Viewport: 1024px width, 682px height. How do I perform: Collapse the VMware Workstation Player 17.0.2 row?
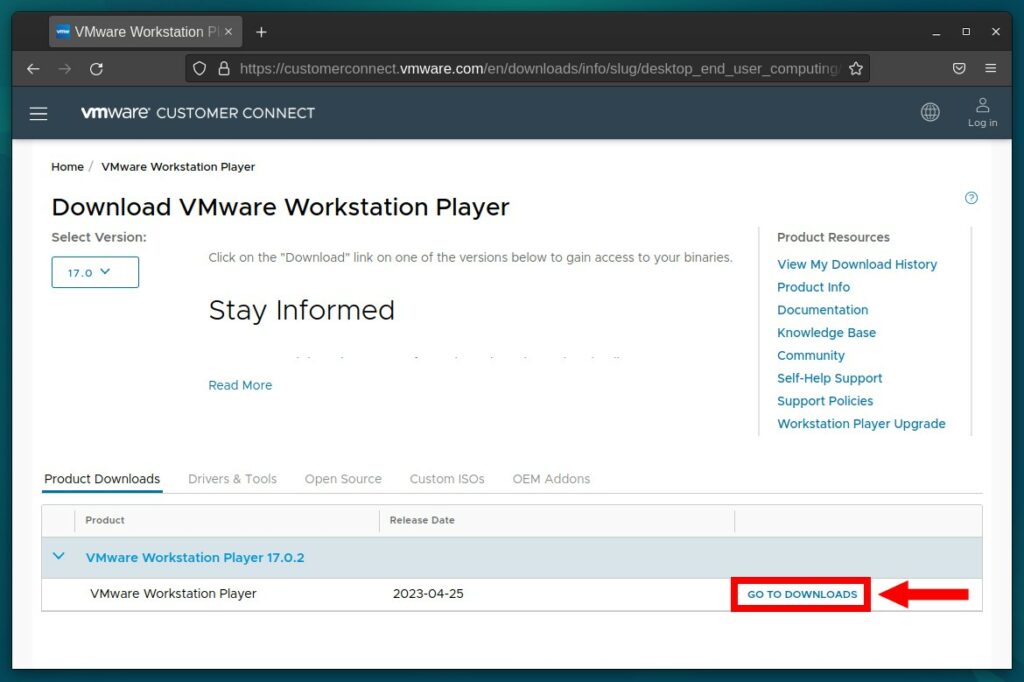coord(59,557)
